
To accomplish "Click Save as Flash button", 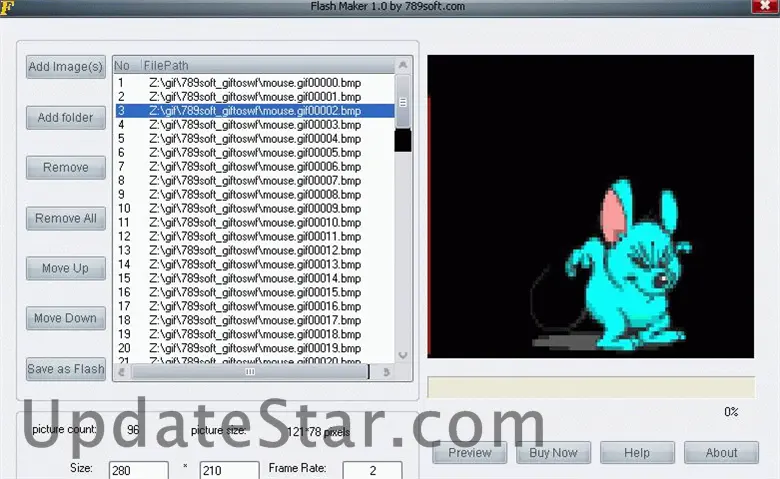I will [65, 368].
